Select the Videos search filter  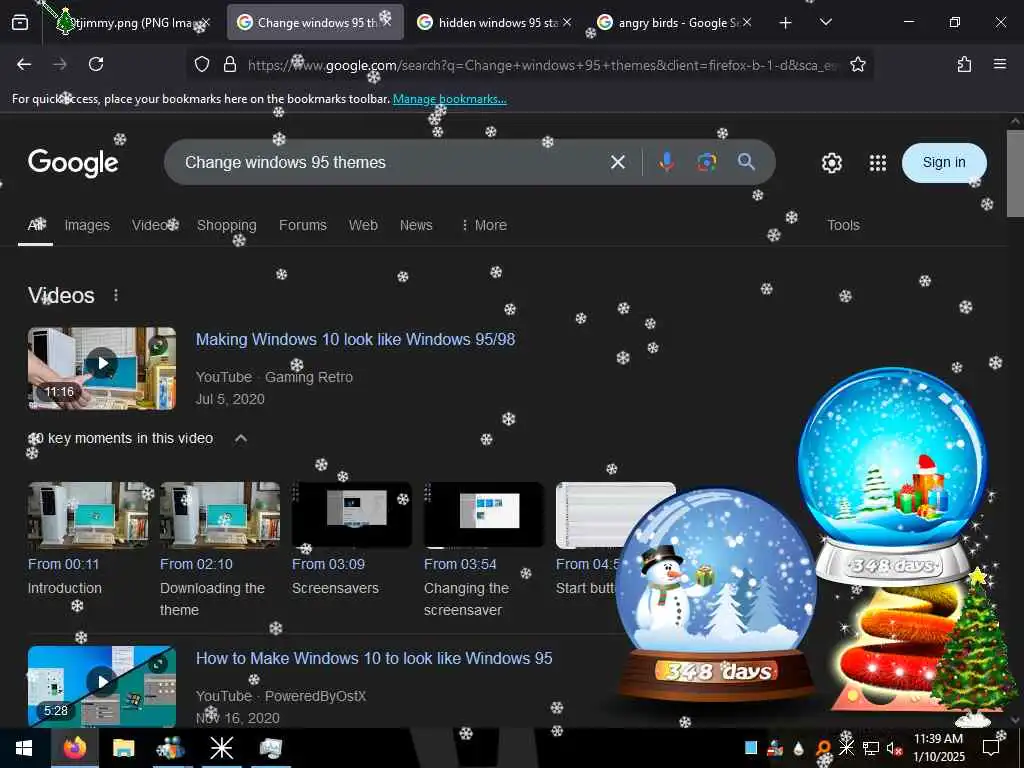[x=155, y=225]
